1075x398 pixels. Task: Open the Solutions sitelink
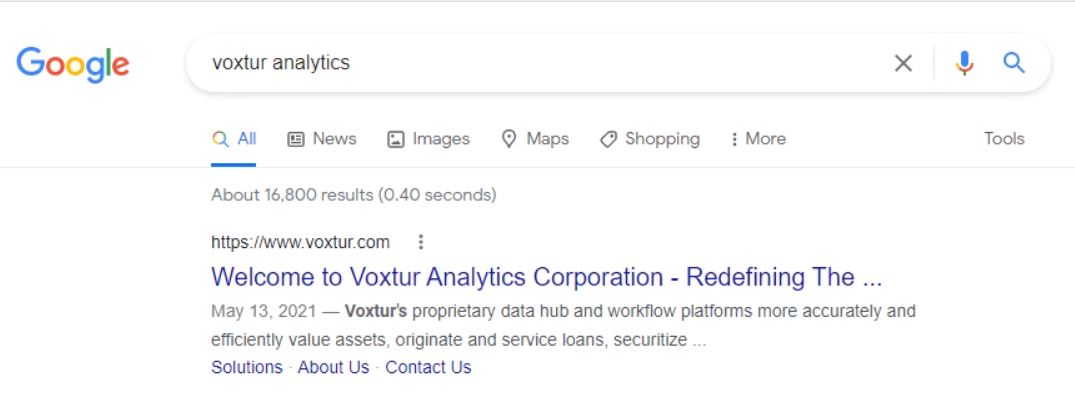click(x=247, y=367)
